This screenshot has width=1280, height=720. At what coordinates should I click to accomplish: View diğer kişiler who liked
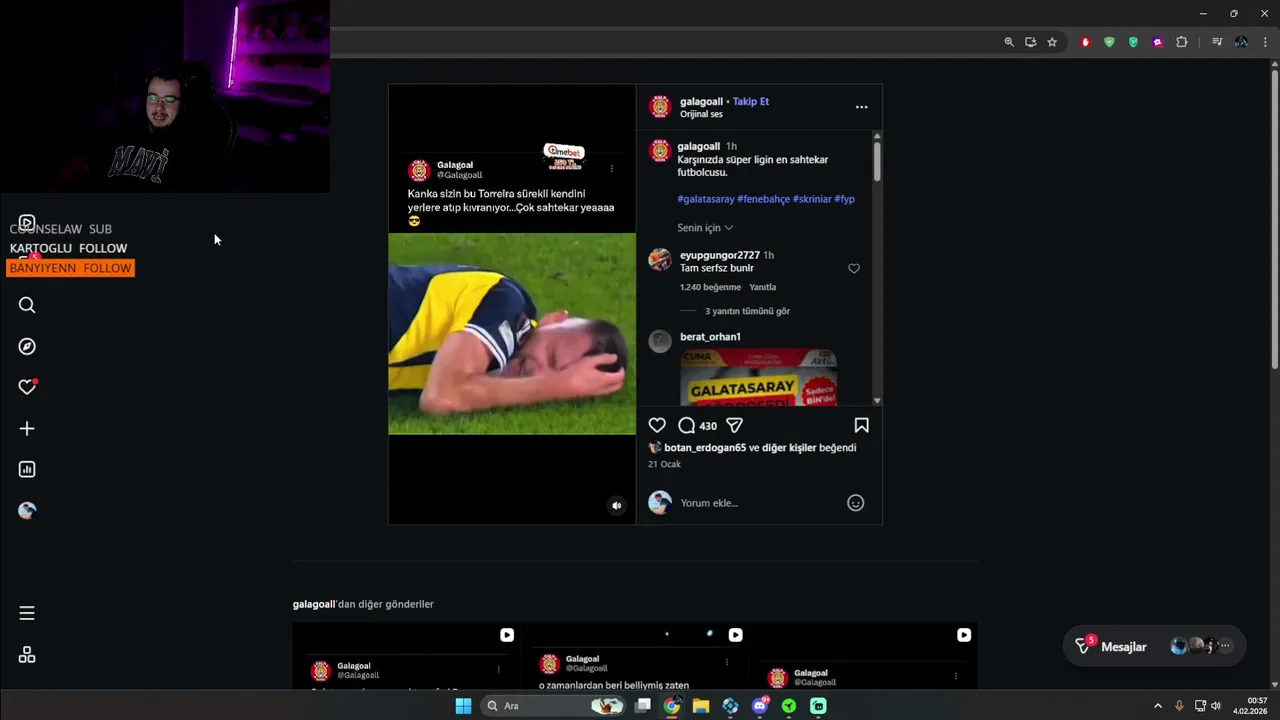coord(789,448)
